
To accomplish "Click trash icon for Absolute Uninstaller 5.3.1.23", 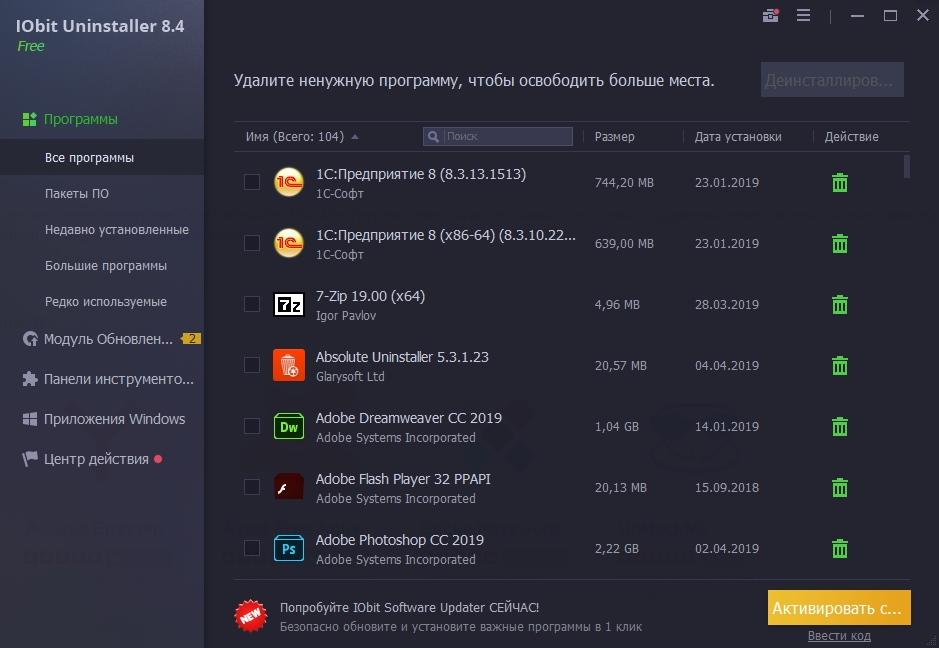I will point(840,366).
